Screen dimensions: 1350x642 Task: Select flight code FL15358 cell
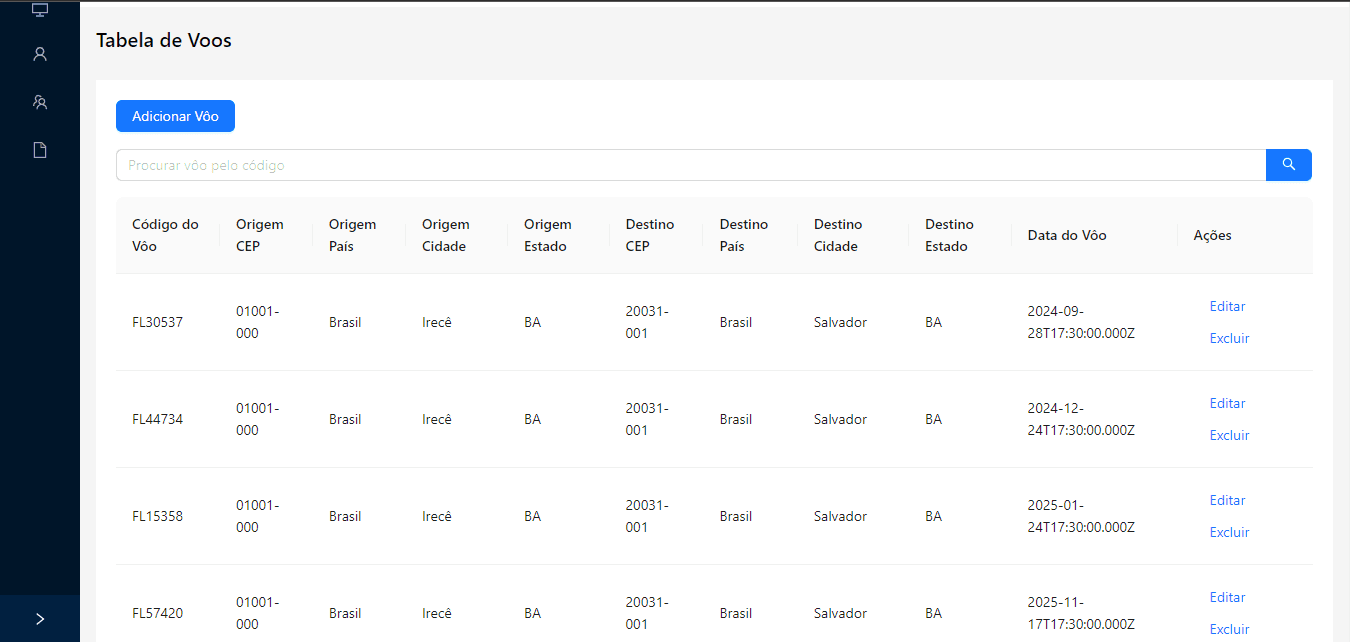pos(158,516)
